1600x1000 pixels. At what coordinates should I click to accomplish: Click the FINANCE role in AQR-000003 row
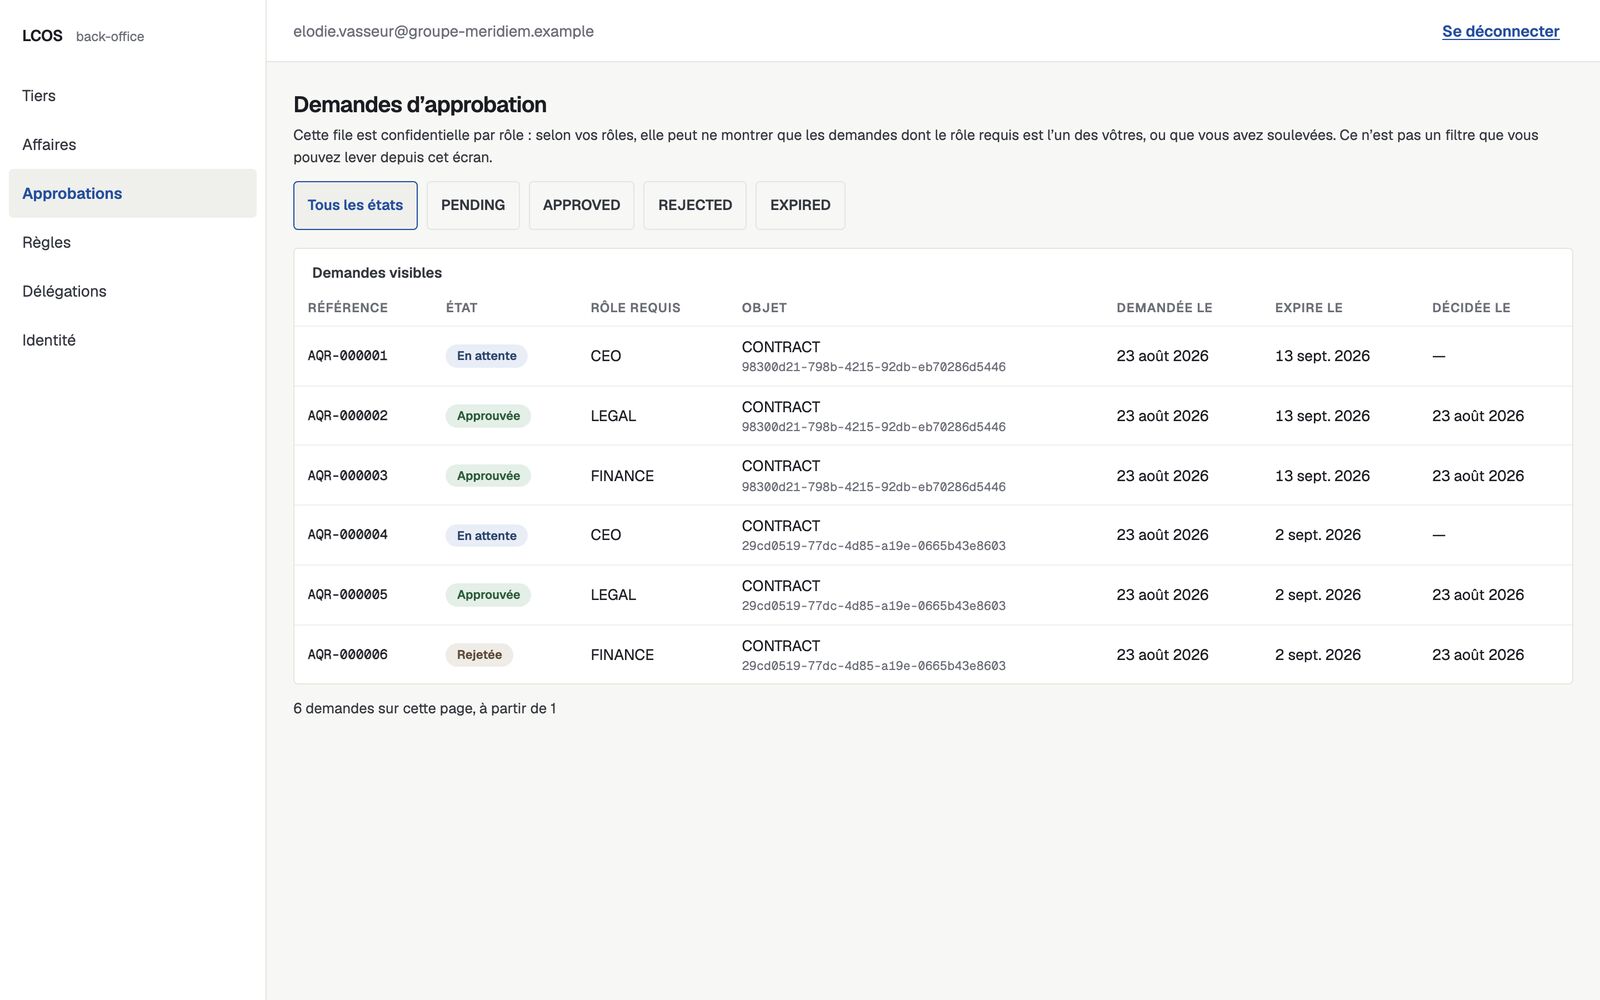pos(622,476)
